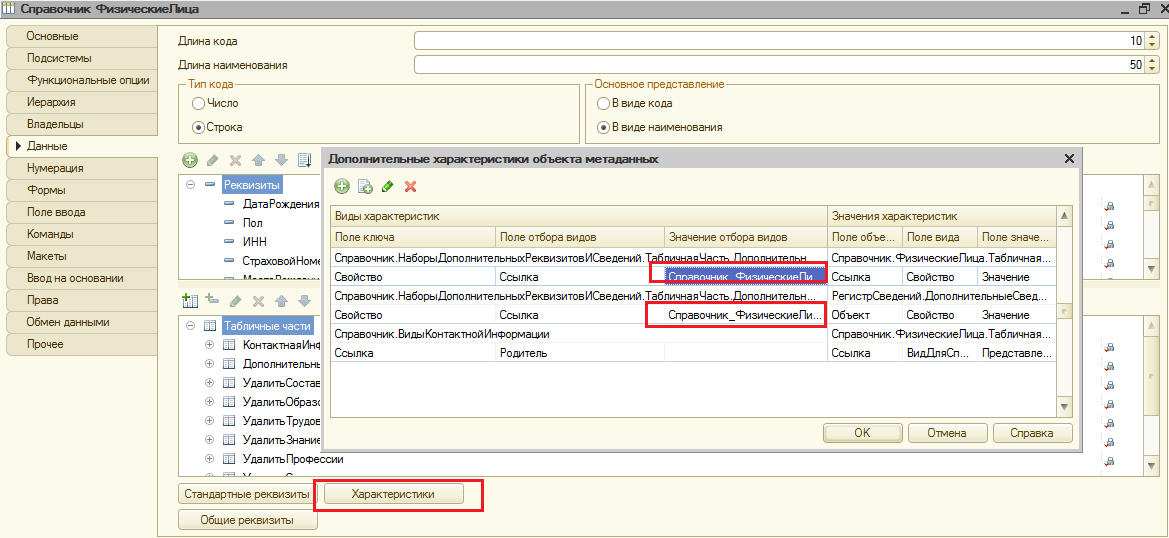Image resolution: width=1169 pixels, height=538 pixels.
Task: Open the Обмен данными tab
Action: (x=81, y=323)
